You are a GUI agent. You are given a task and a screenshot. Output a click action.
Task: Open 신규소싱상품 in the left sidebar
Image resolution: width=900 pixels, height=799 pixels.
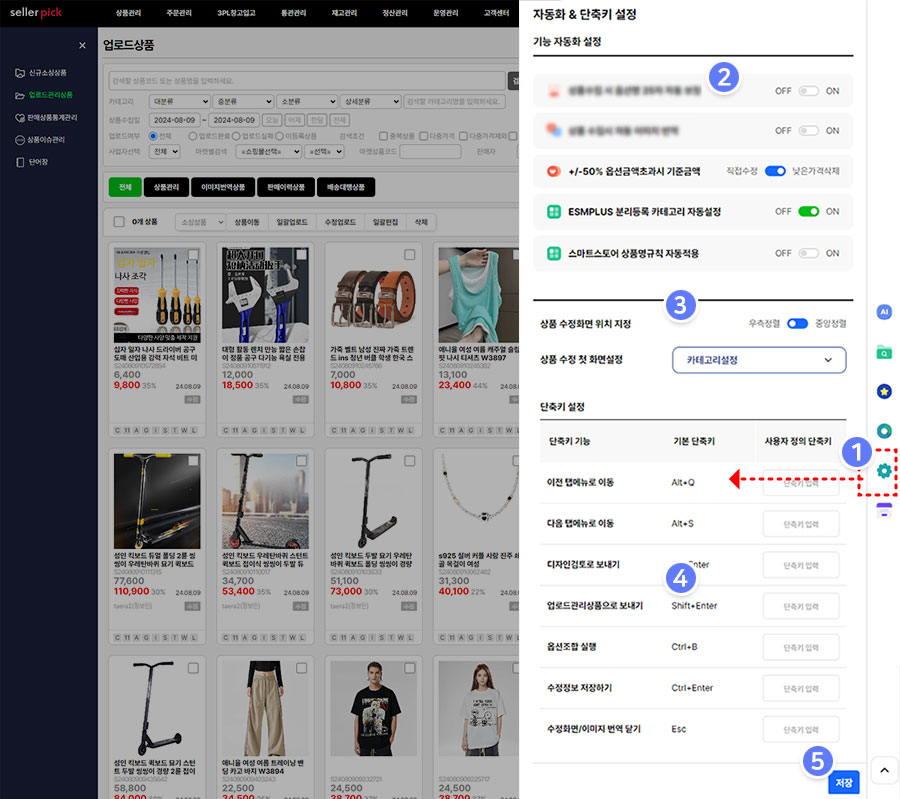[47, 73]
